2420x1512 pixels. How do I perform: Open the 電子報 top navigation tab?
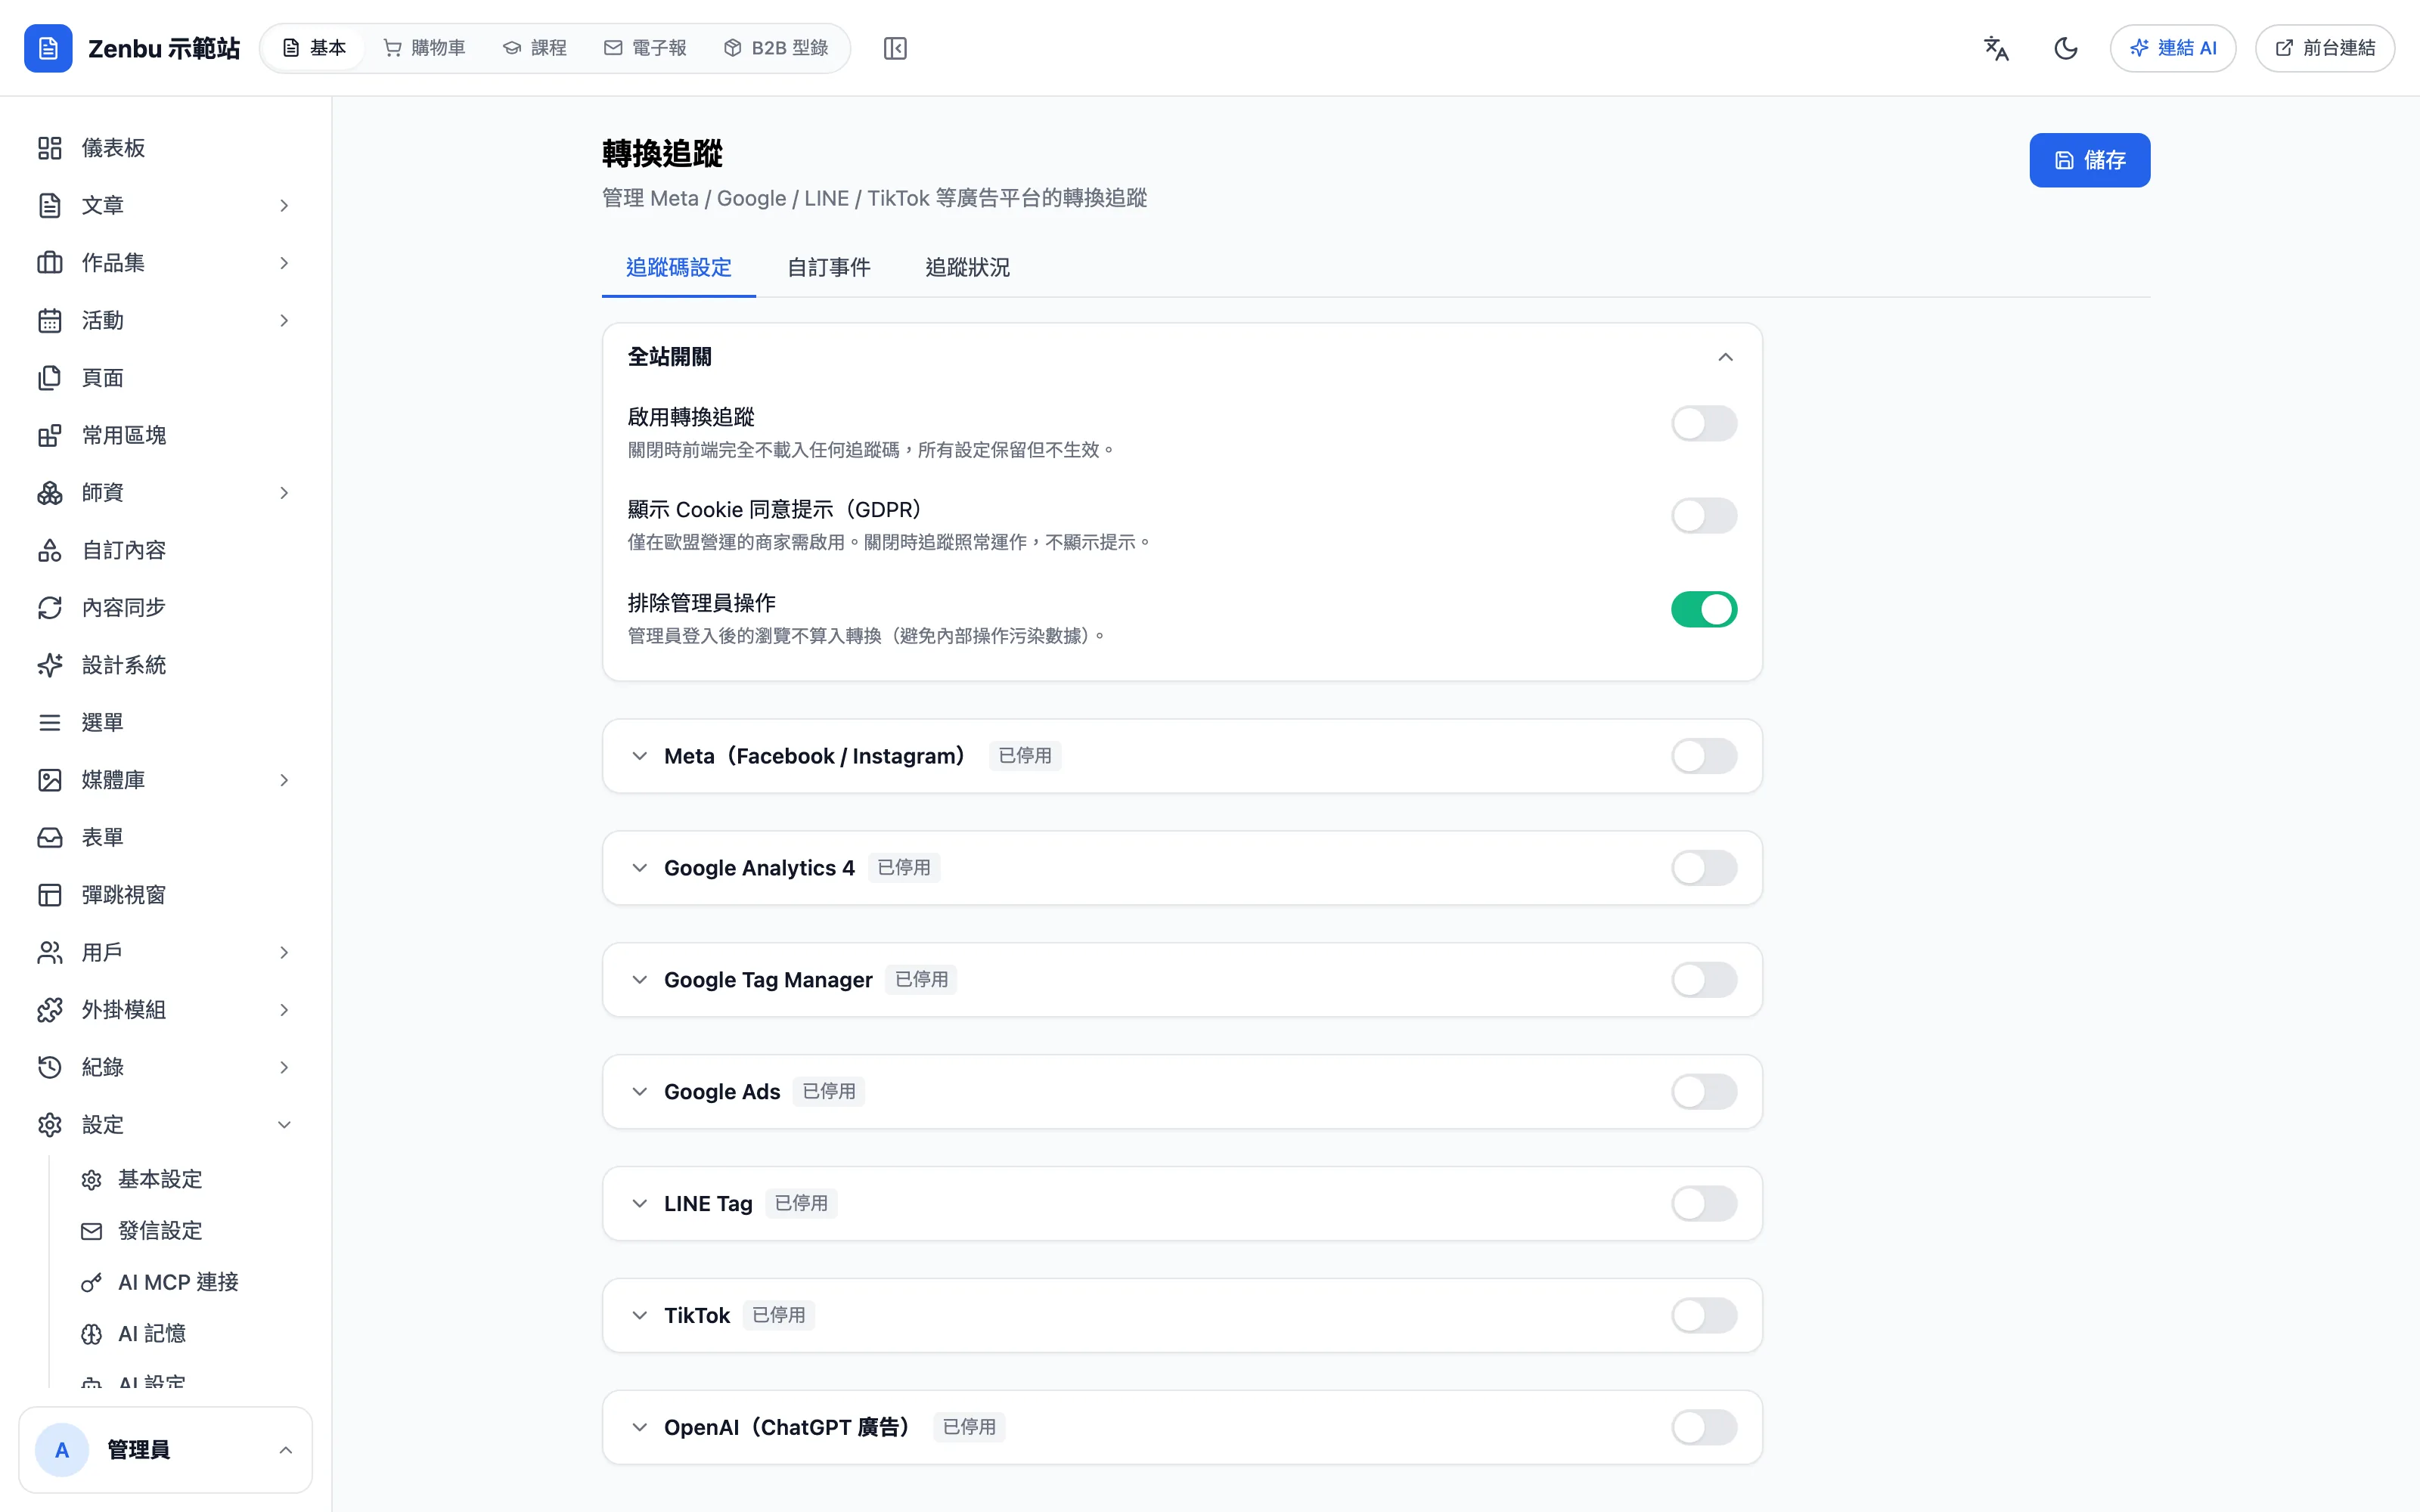click(645, 48)
